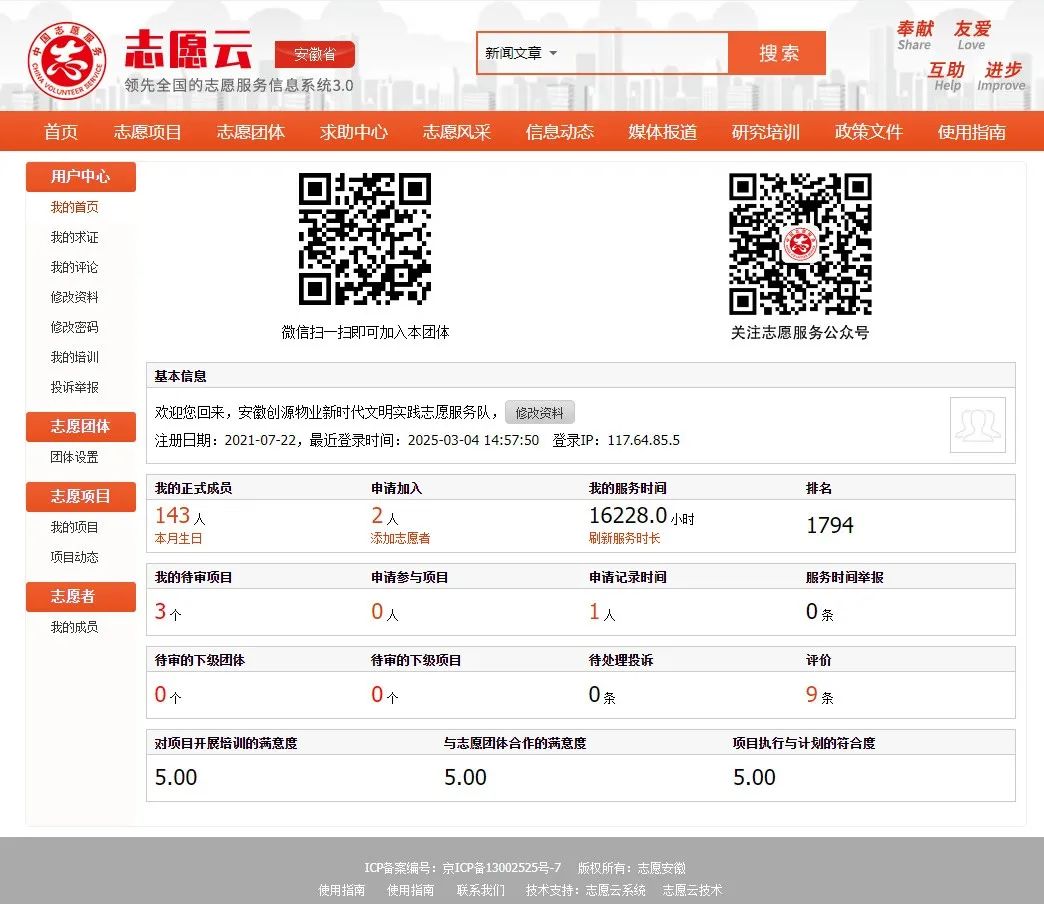This screenshot has width=1044, height=904.
Task: Open 我的成员 in sidebar
Action: coord(75,626)
